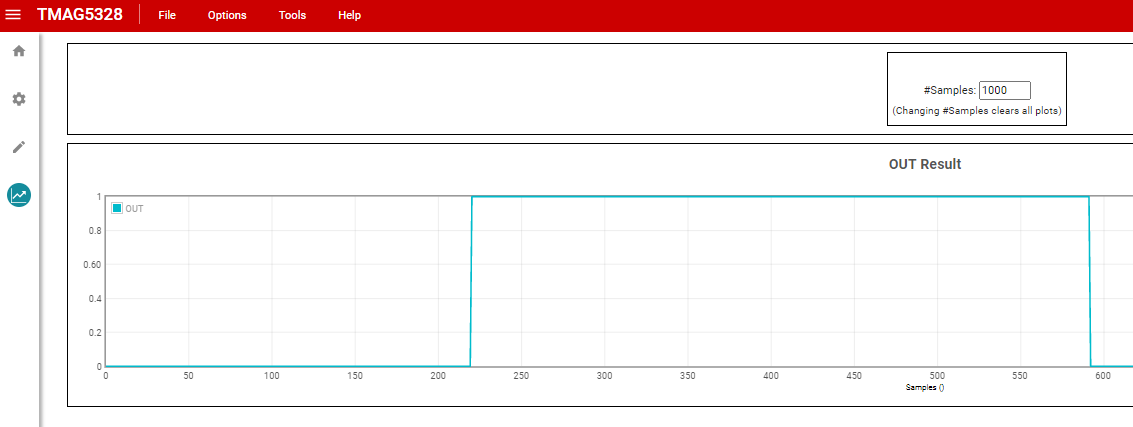Click the Samples () x-axis label
Screen dimensions: 1133x427
[925, 386]
